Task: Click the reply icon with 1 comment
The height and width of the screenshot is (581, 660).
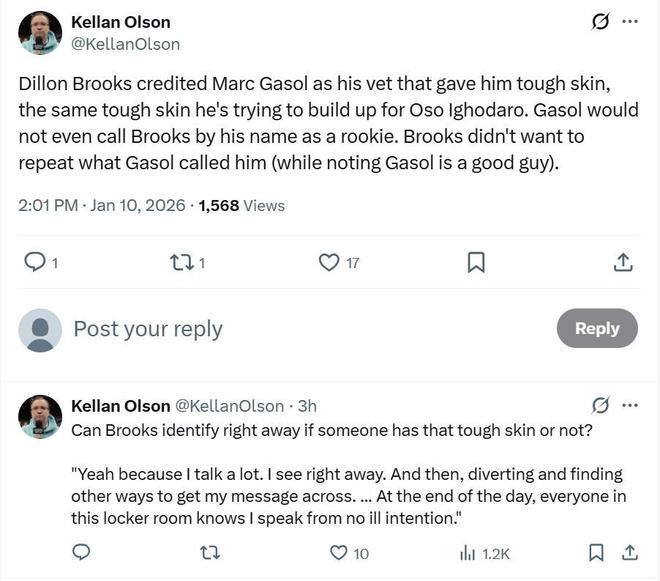Action: point(35,262)
